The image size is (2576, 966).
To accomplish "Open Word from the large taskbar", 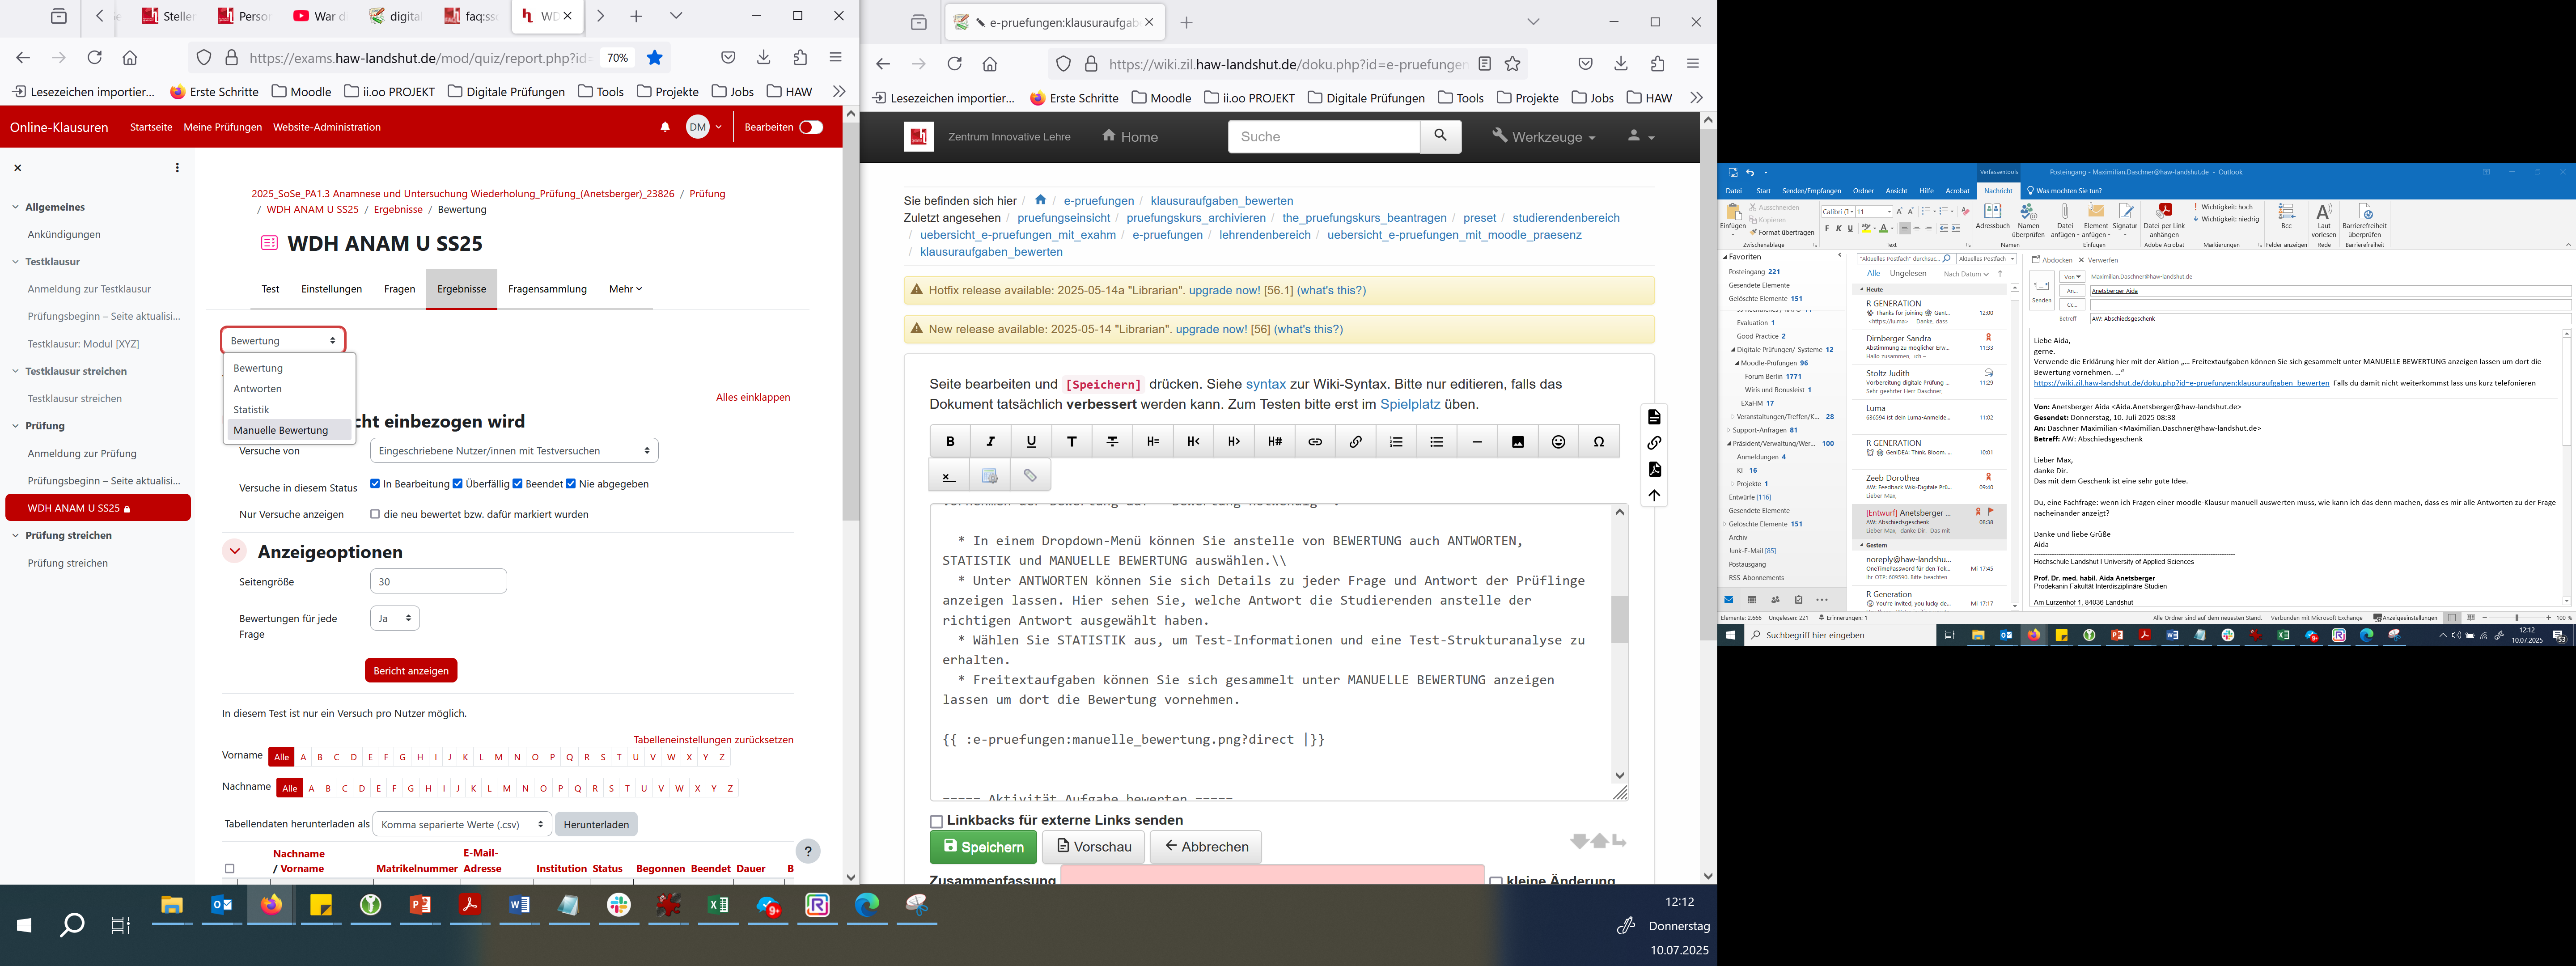I will (519, 905).
